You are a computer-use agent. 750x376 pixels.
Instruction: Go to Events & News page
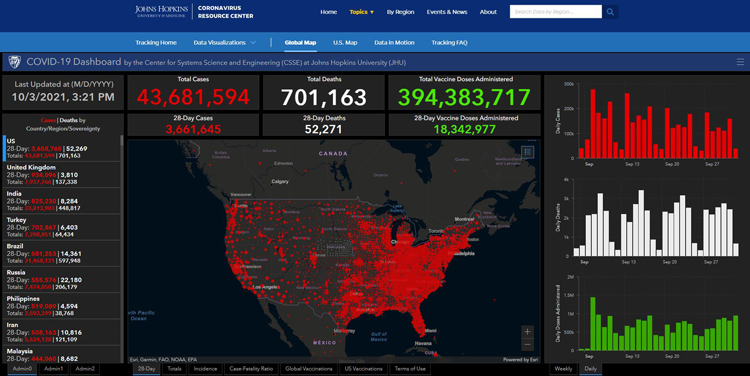click(x=447, y=12)
